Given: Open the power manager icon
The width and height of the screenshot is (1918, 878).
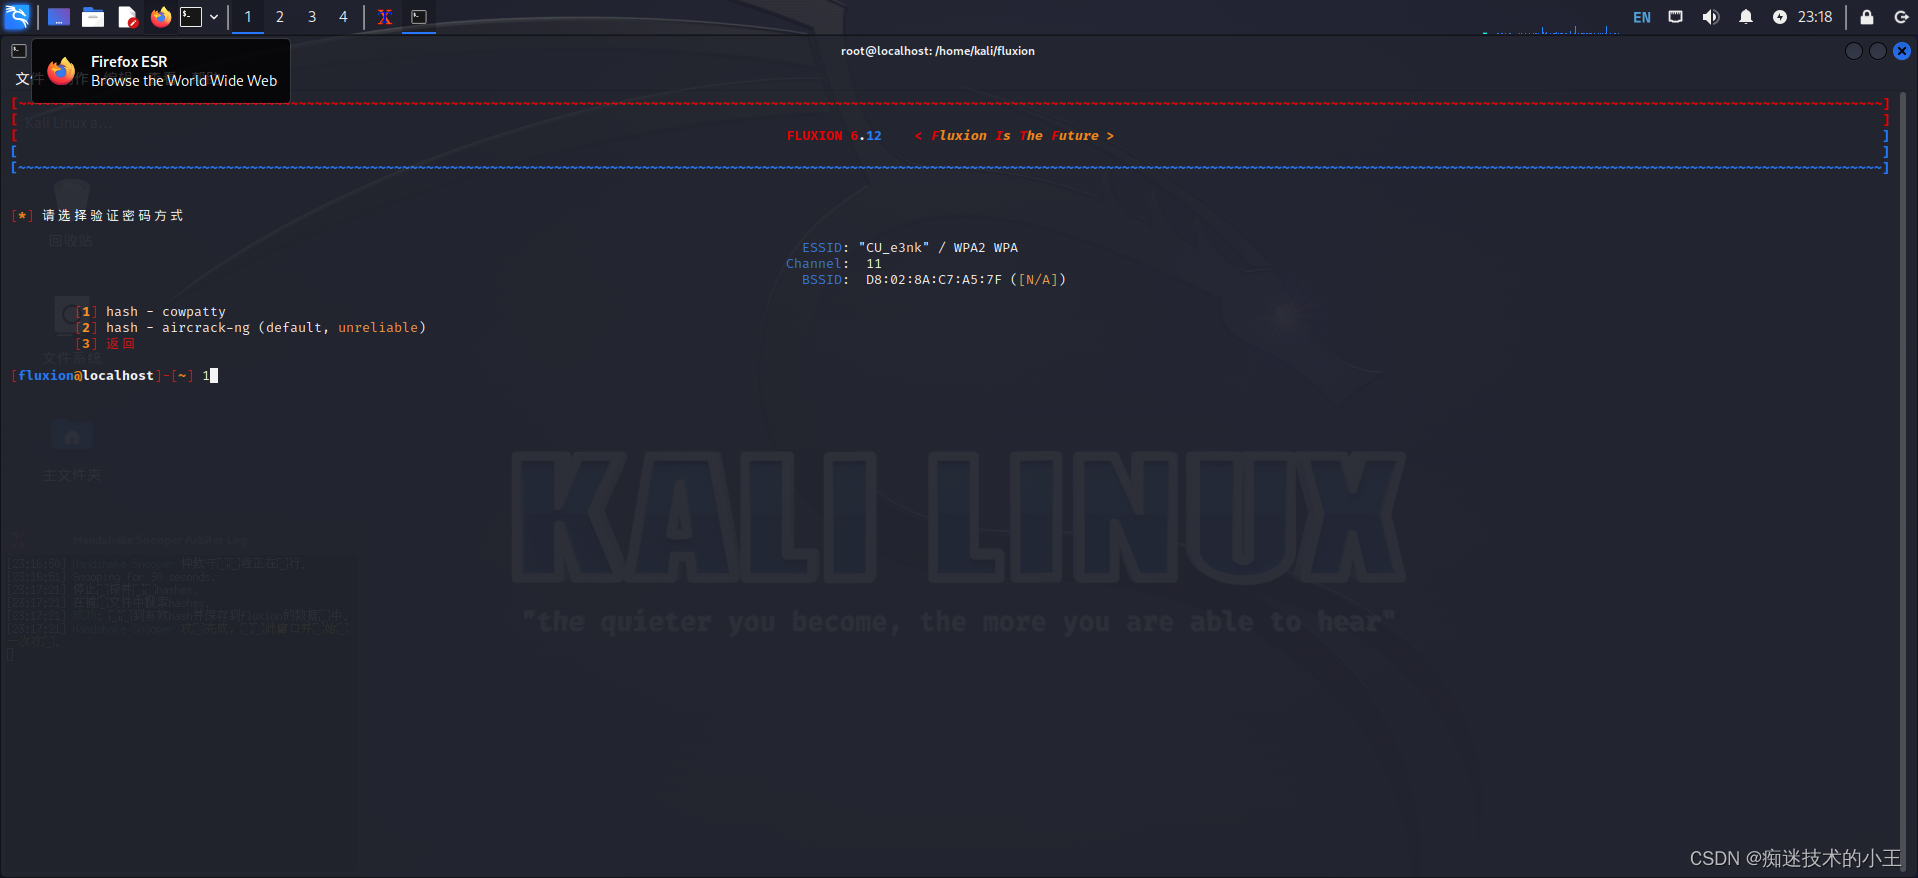Looking at the screenshot, I should [1780, 17].
